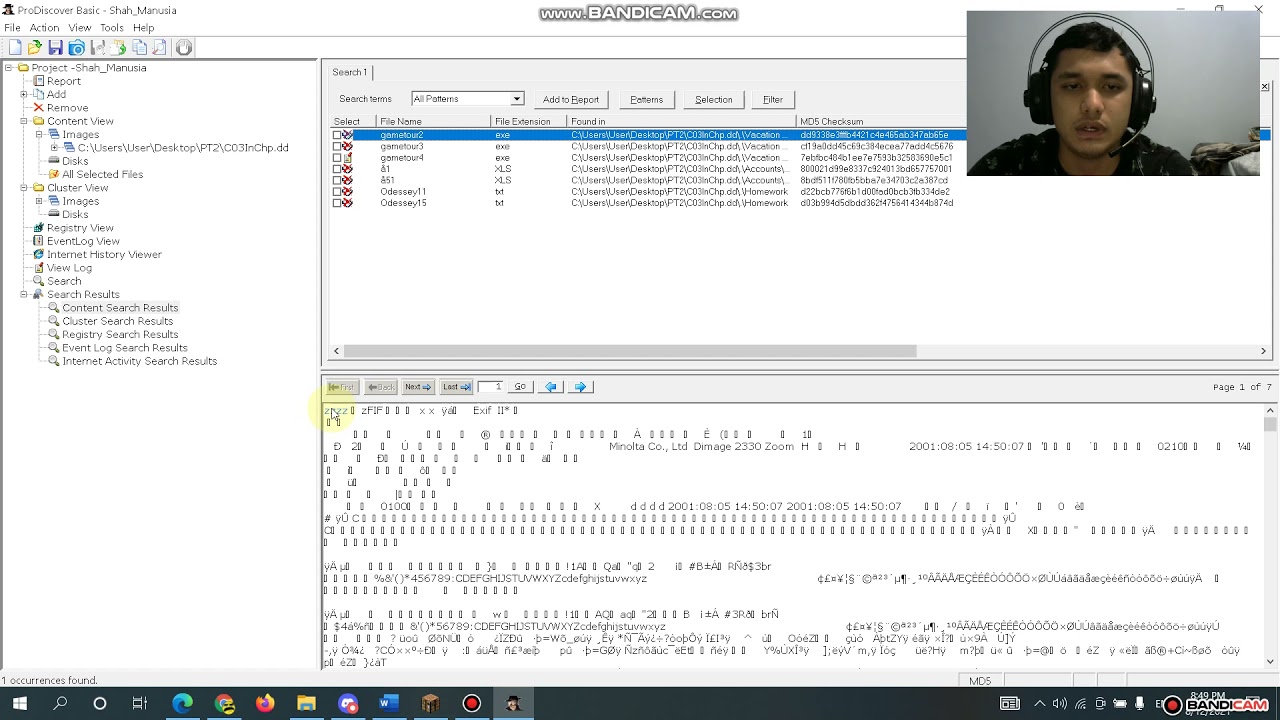The height and width of the screenshot is (720, 1280).
Task: Click the microphone tray icon
Action: (x=1139, y=704)
